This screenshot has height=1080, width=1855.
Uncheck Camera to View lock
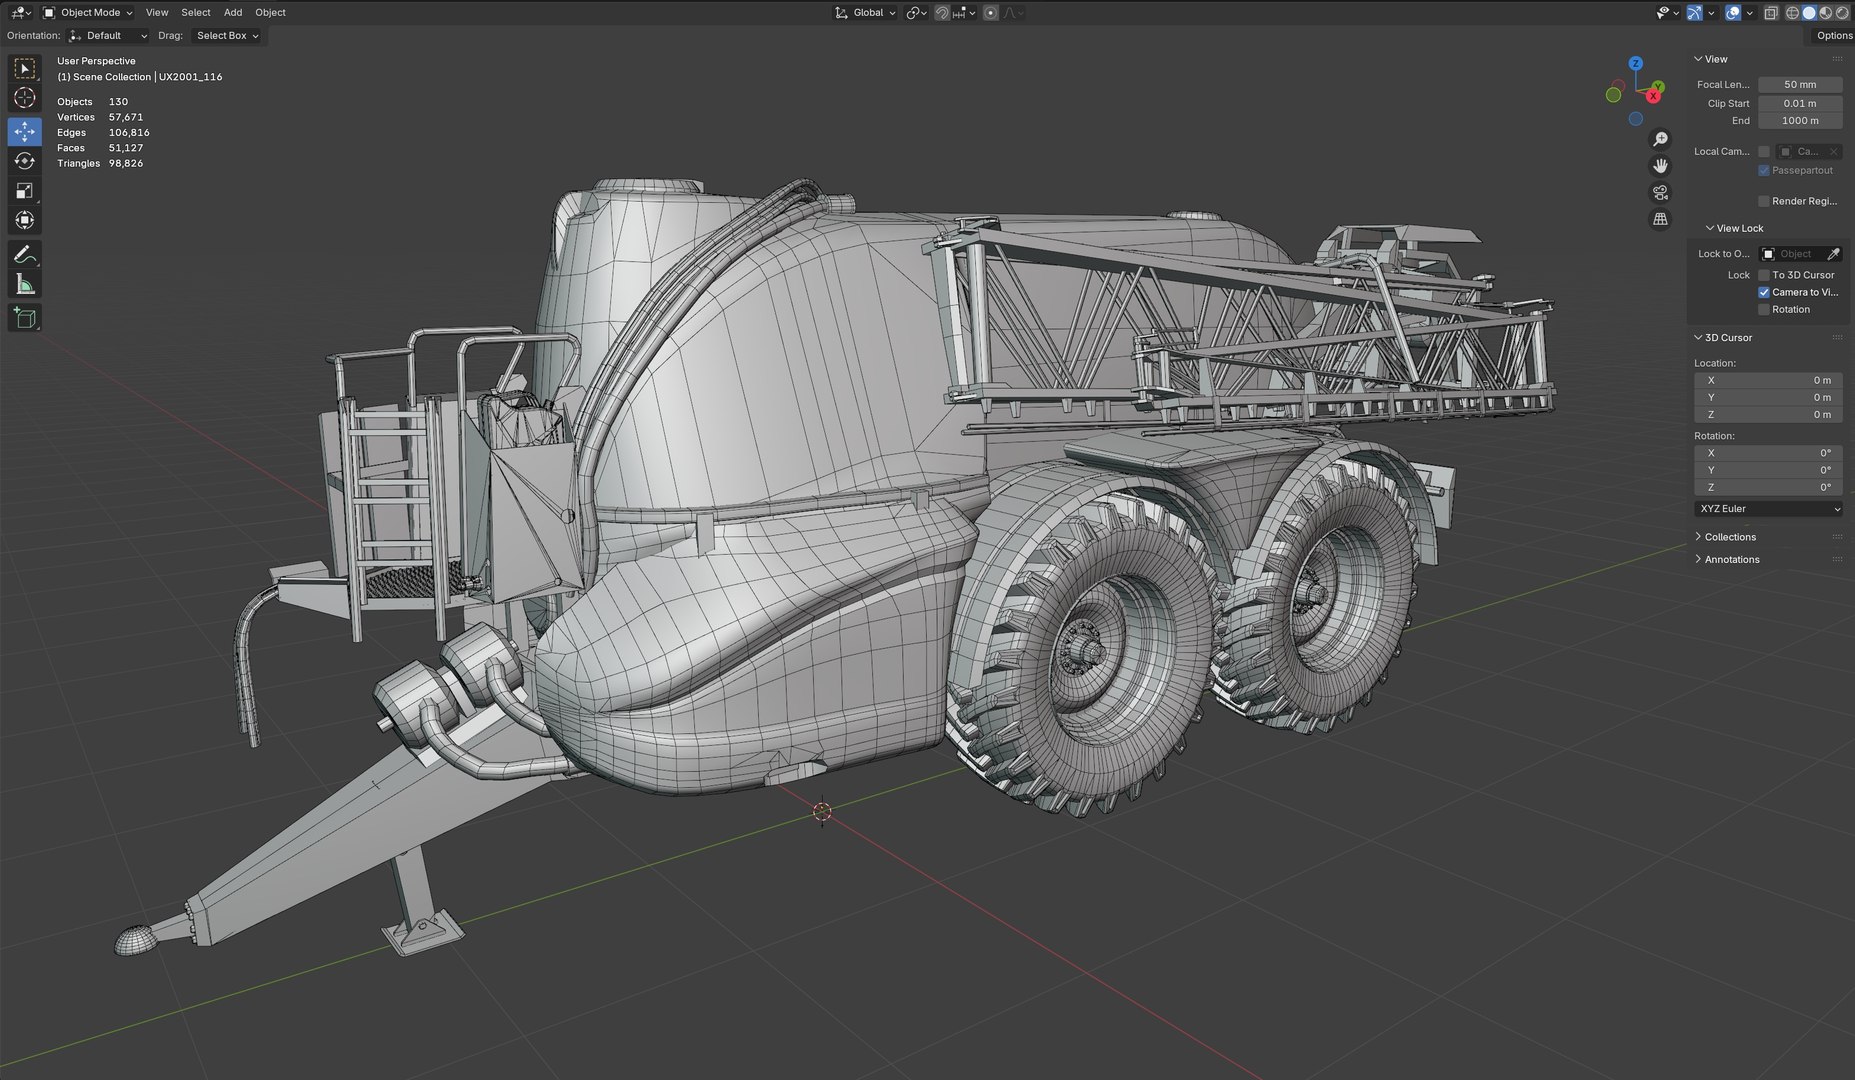(x=1764, y=292)
